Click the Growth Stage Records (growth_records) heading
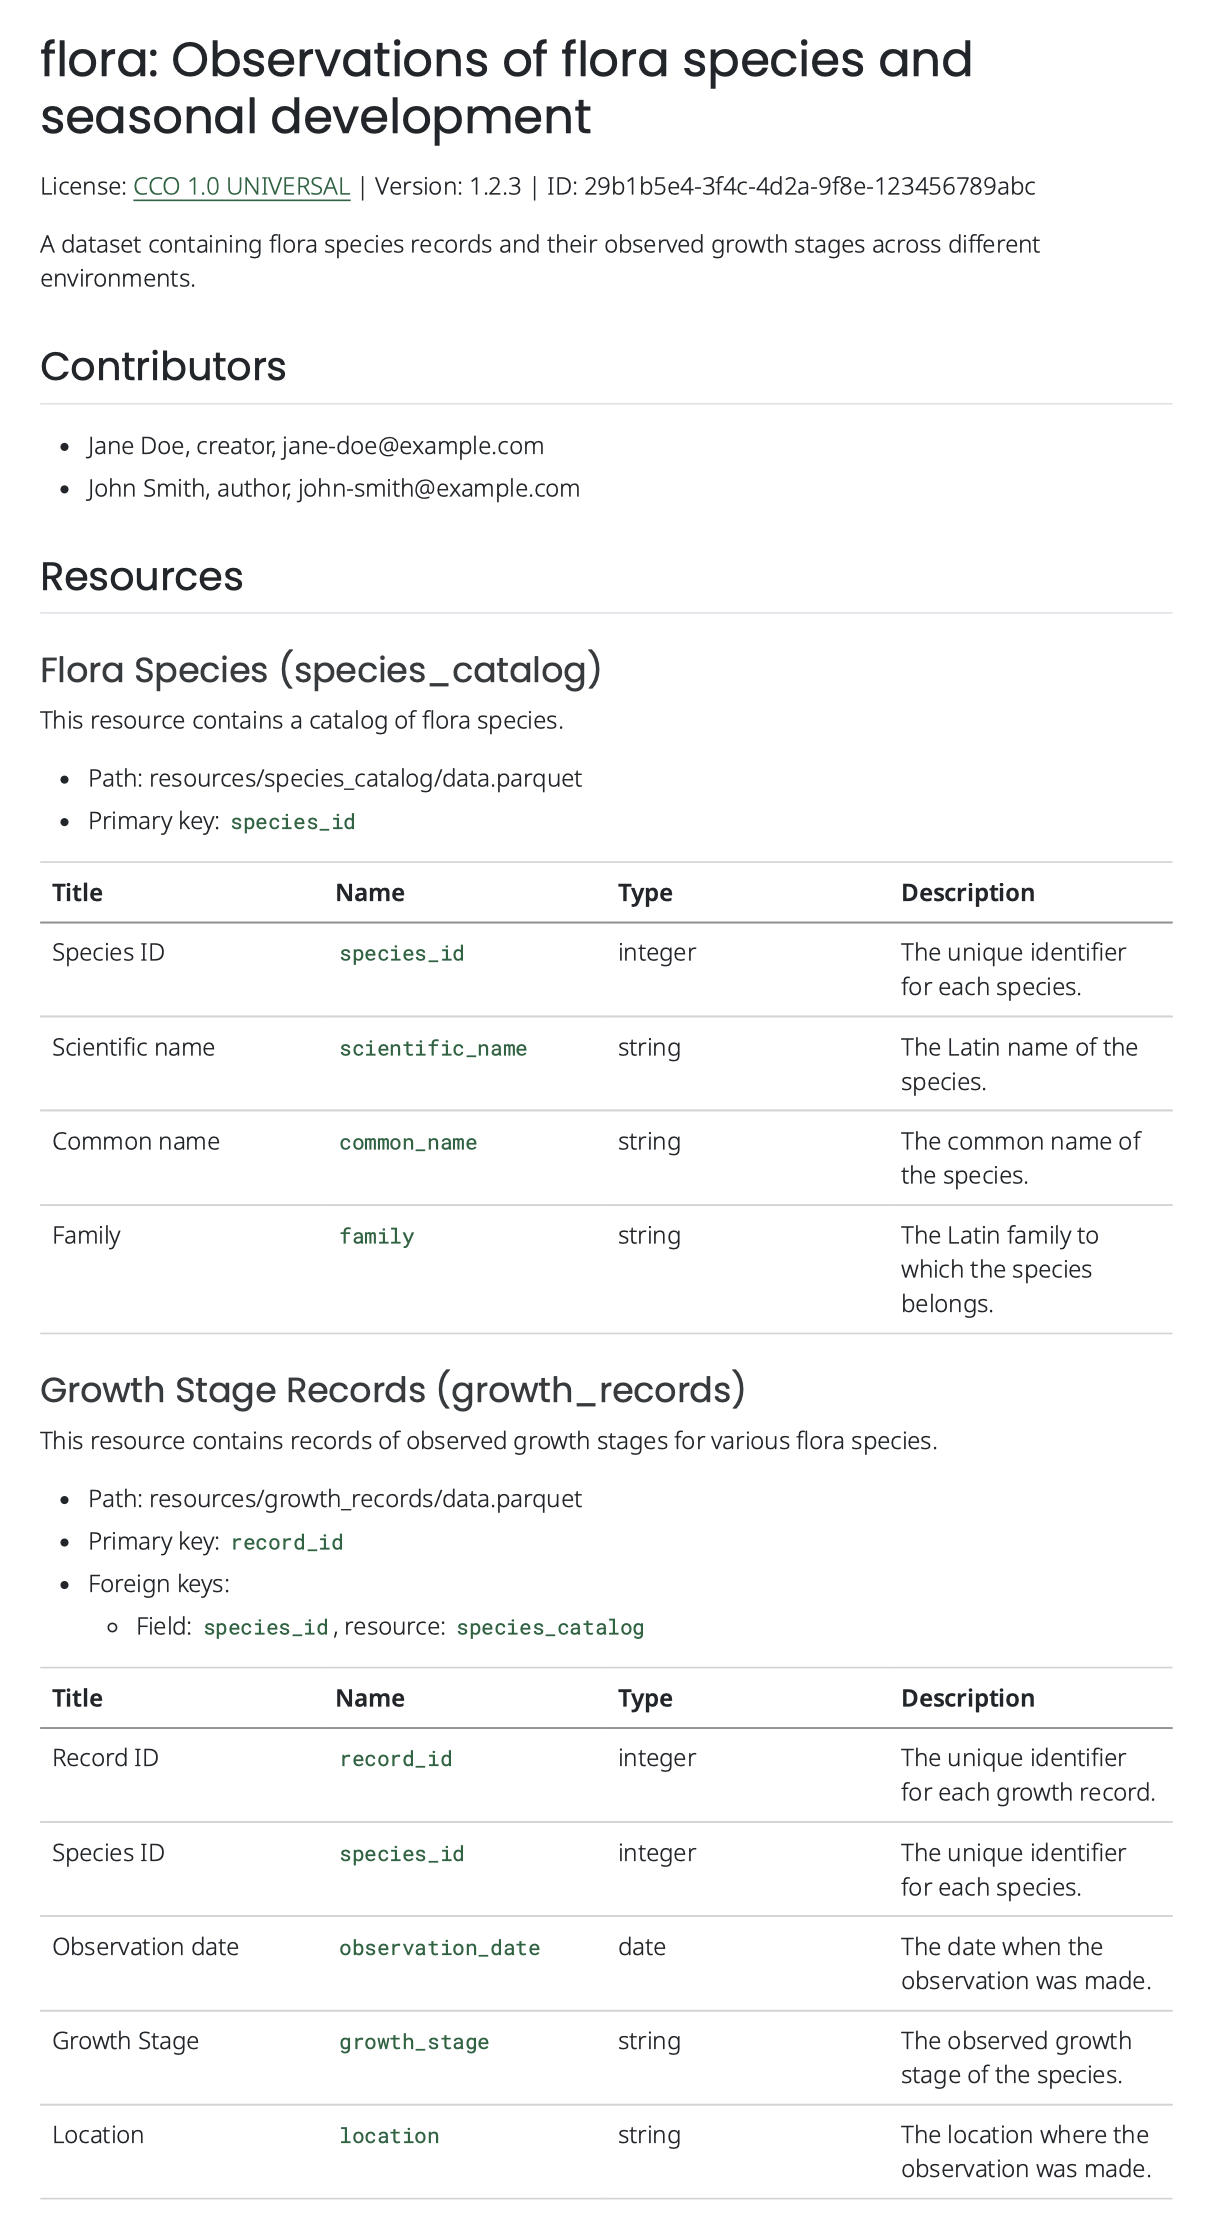Viewport: 1218px width, 2224px height. (x=392, y=1390)
